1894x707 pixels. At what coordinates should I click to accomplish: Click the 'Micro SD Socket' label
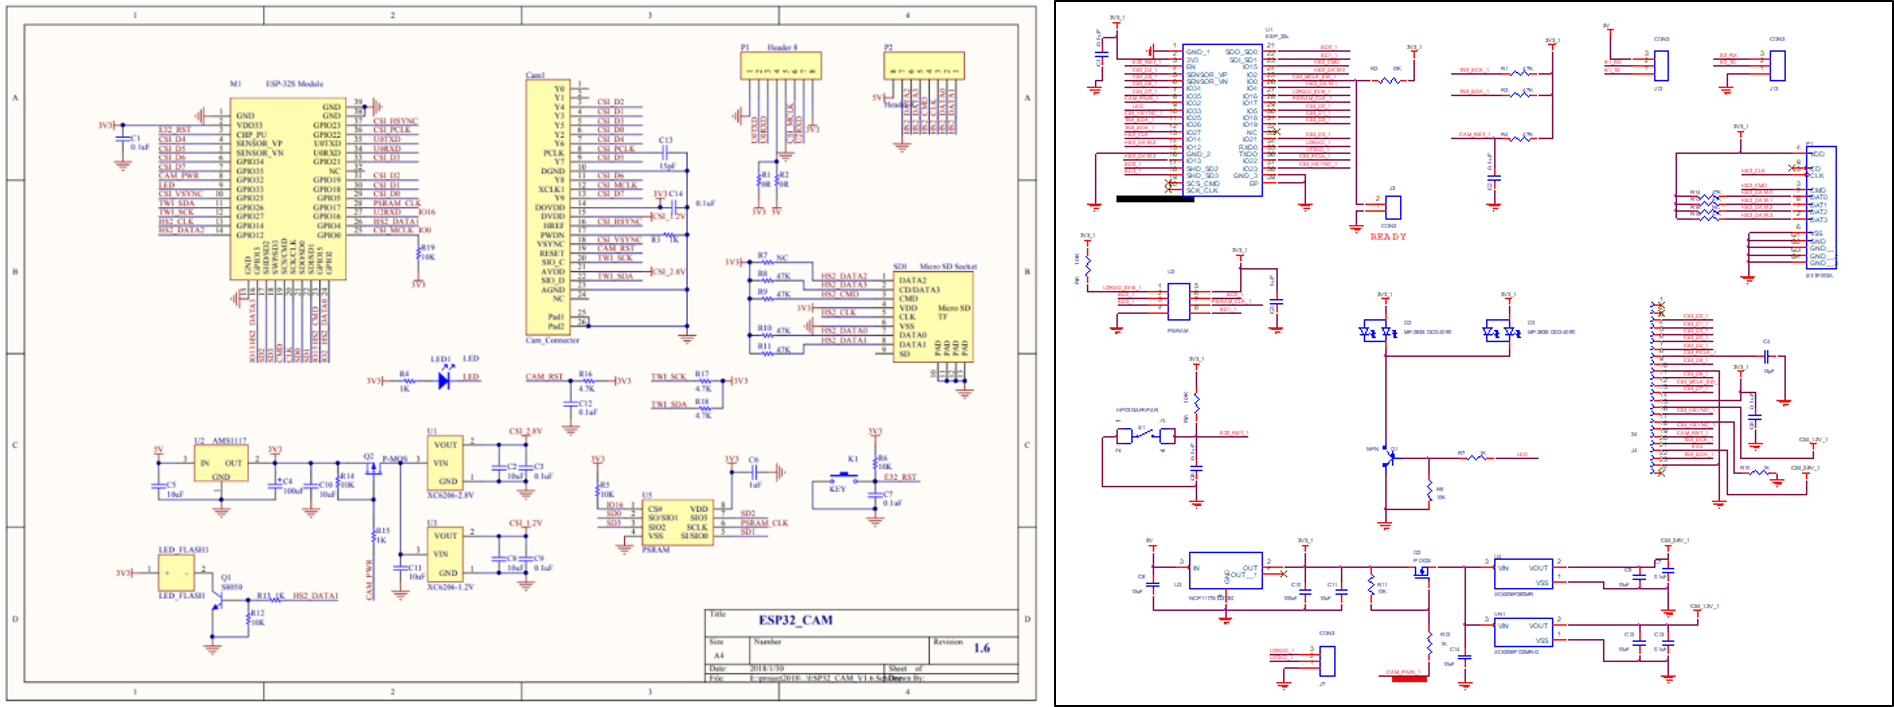tap(948, 267)
